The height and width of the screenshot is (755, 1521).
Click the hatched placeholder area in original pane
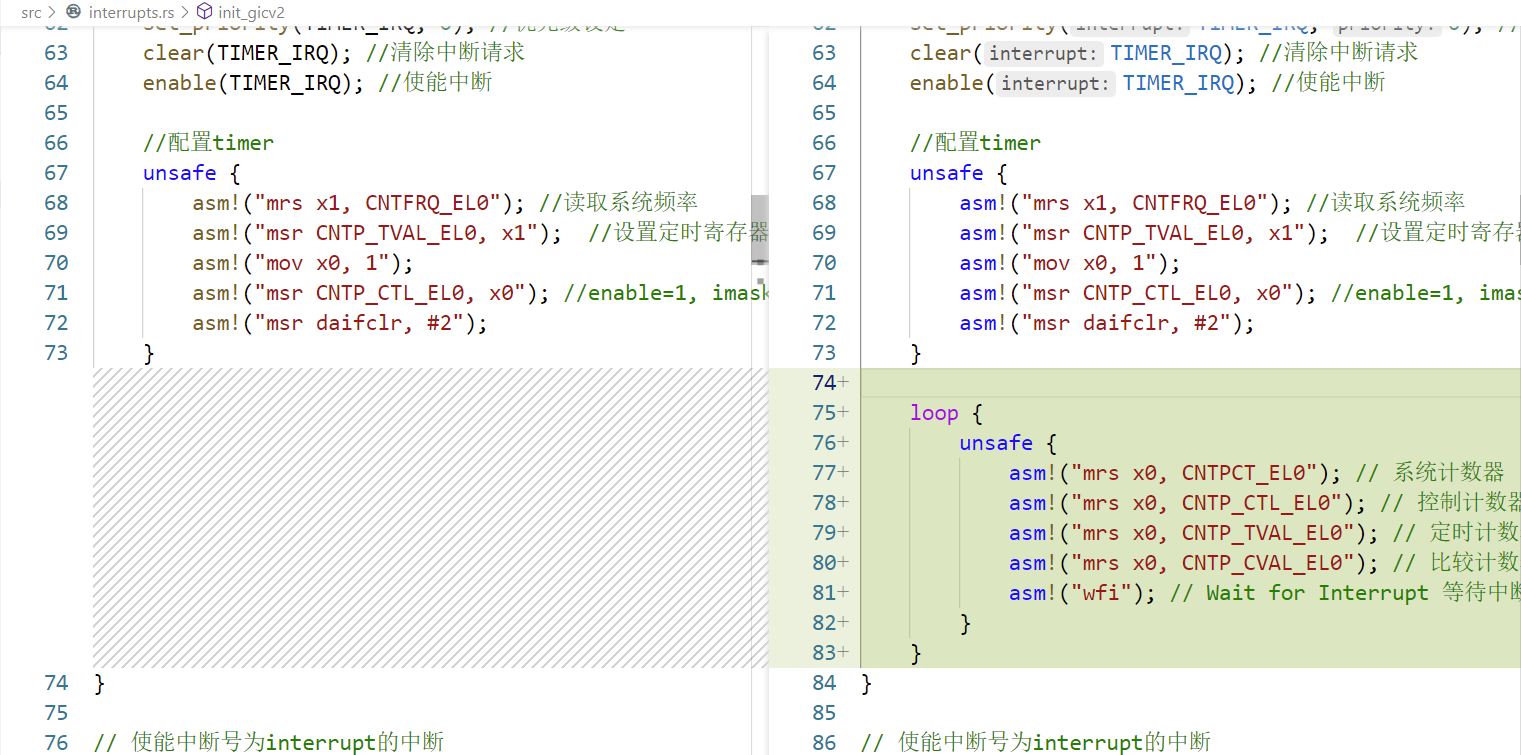[x=420, y=518]
